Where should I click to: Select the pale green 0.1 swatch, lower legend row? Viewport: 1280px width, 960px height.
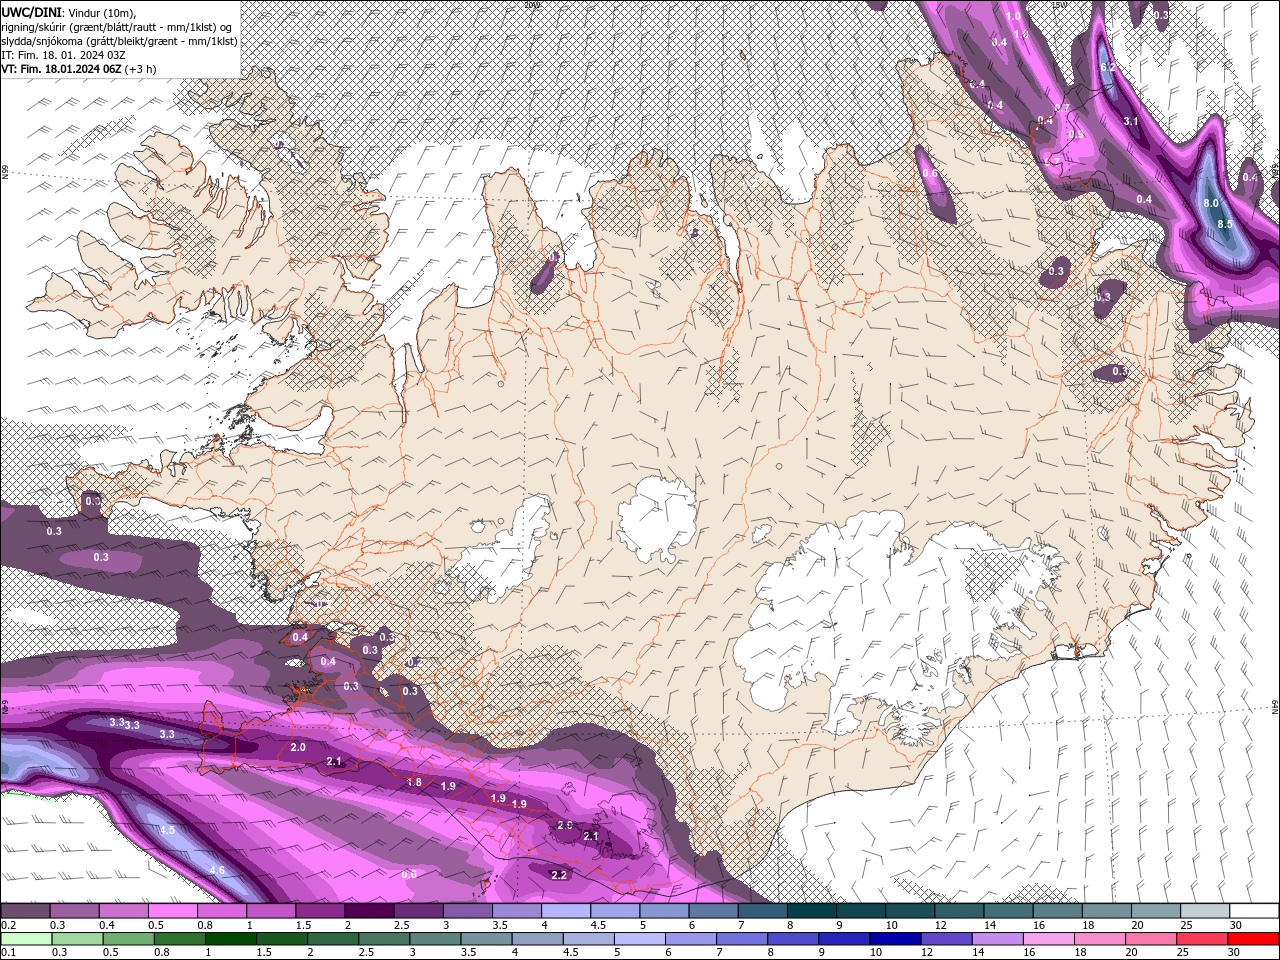(x=25, y=939)
